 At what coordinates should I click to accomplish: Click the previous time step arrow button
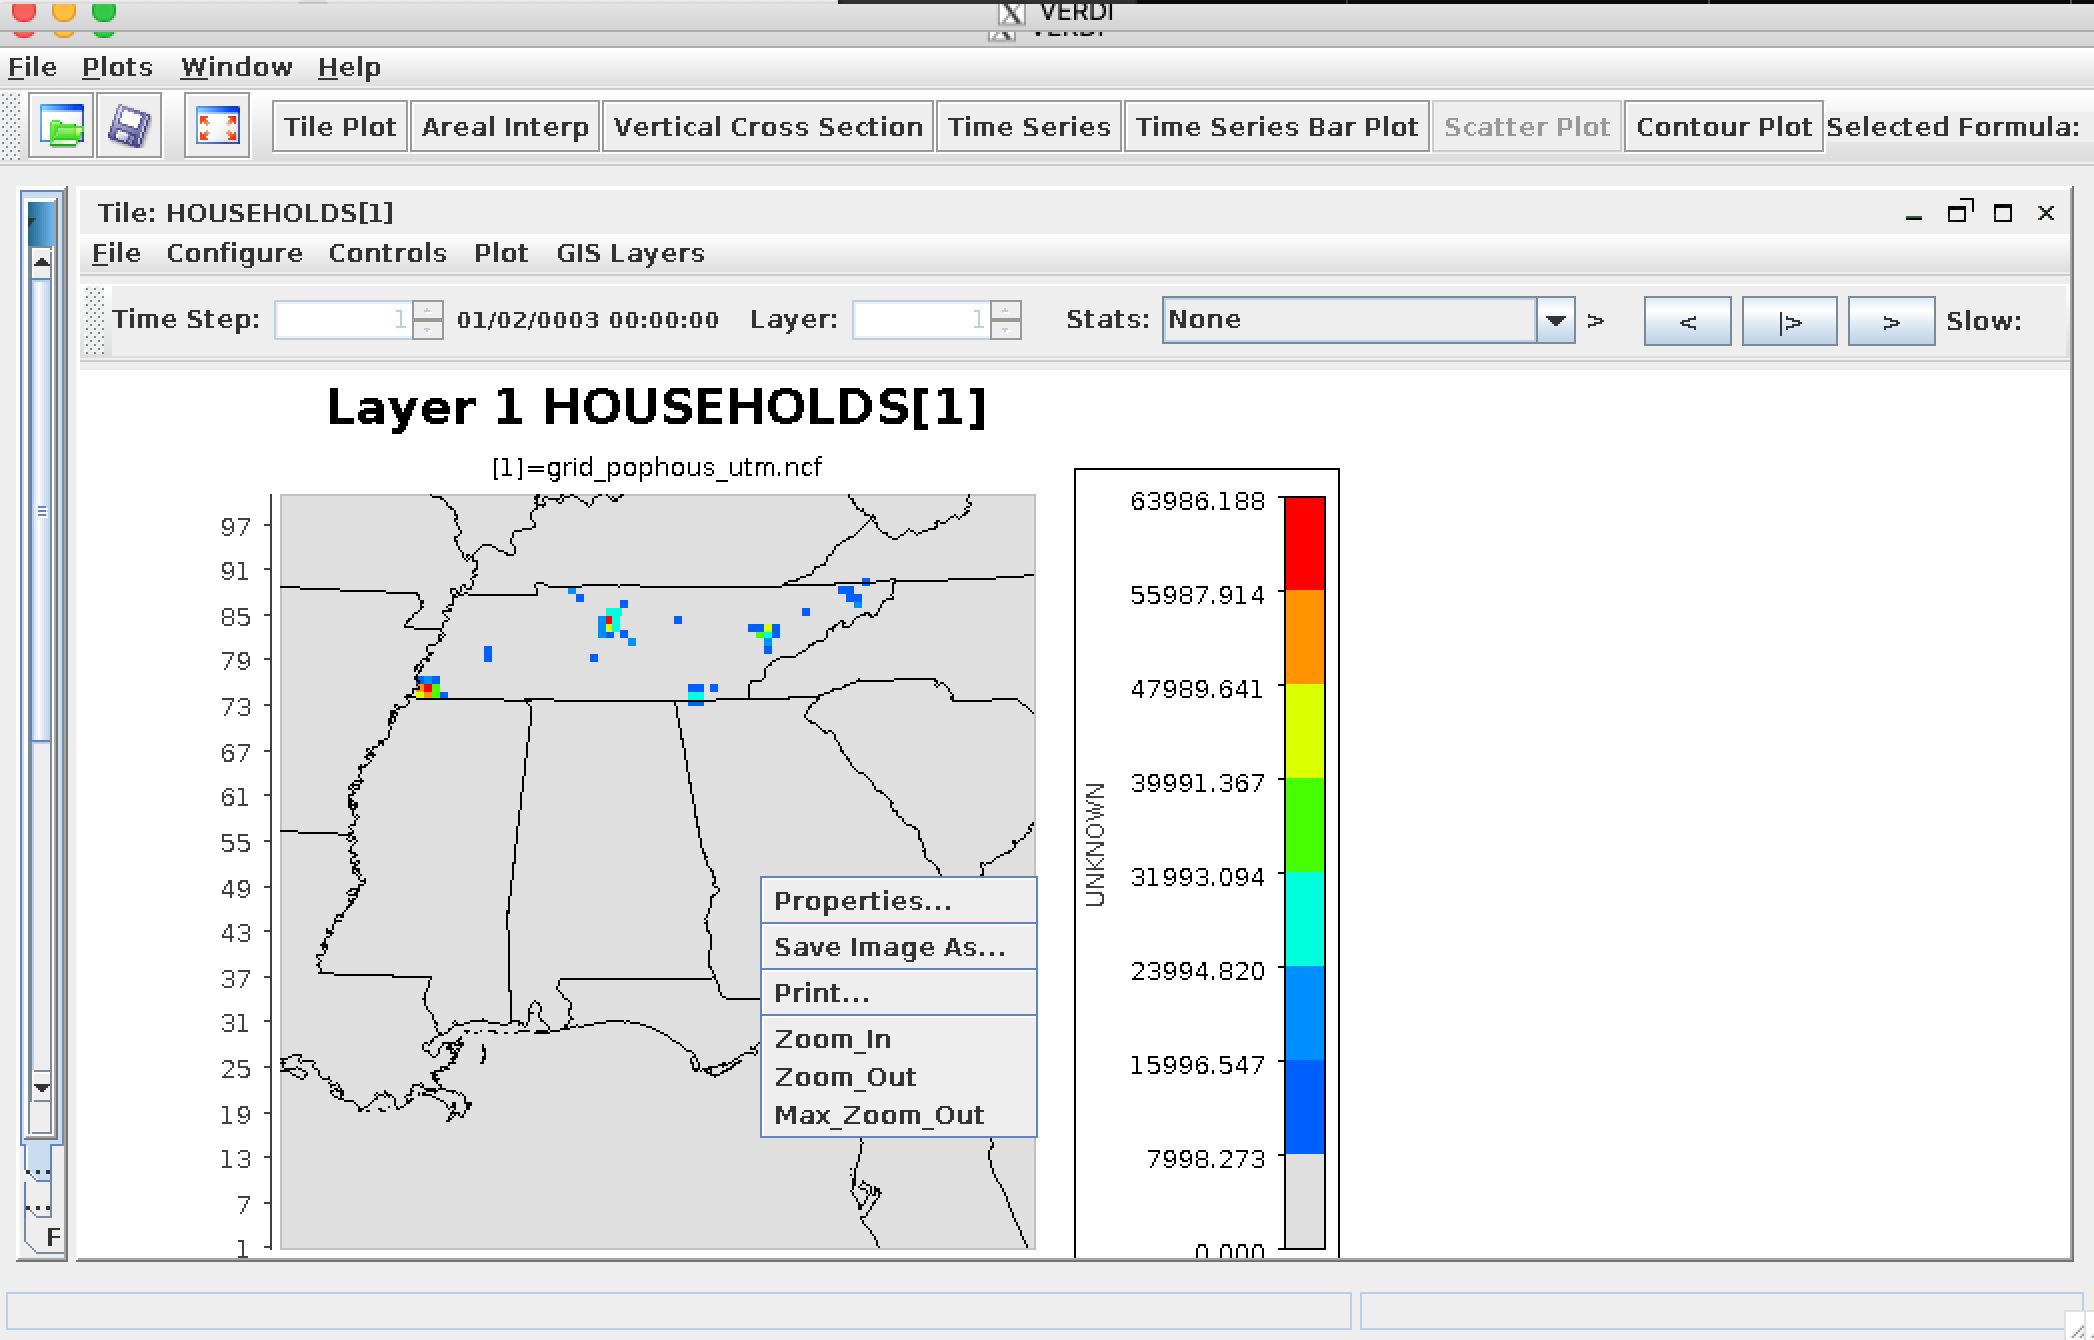1687,321
